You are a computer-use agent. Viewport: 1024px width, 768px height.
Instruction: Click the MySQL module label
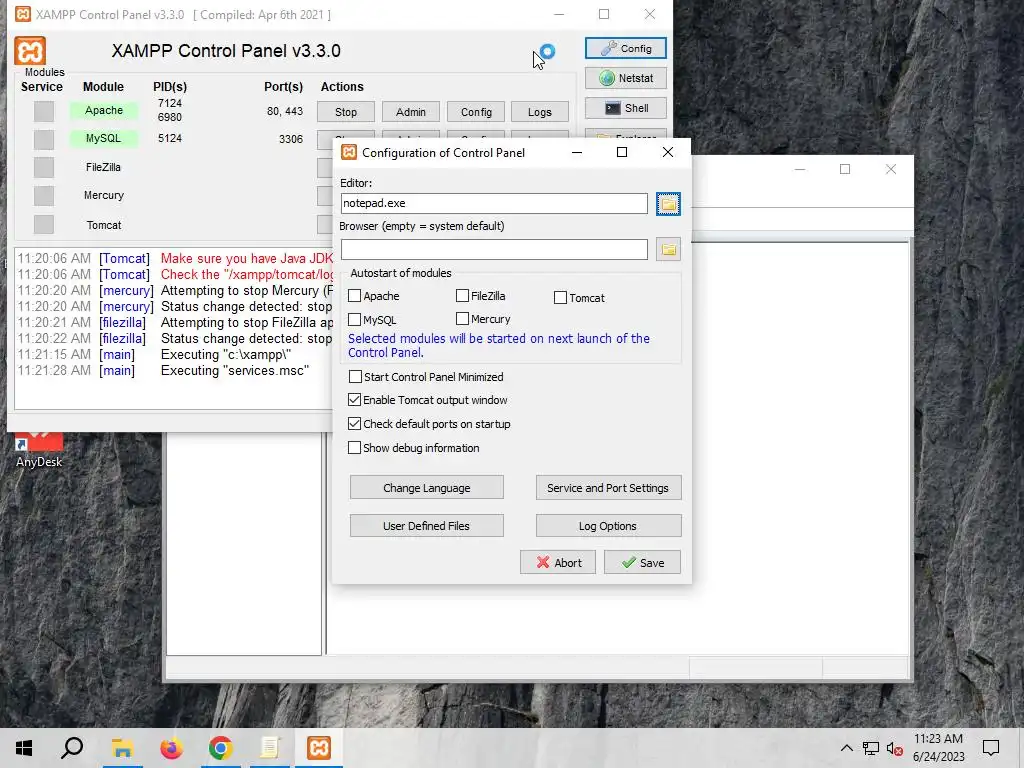104,138
